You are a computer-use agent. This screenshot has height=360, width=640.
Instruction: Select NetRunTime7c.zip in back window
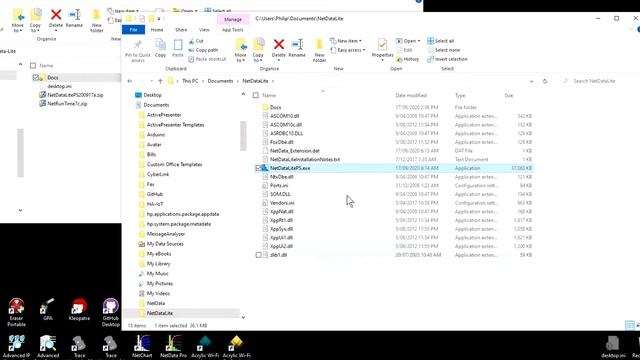coord(67,104)
